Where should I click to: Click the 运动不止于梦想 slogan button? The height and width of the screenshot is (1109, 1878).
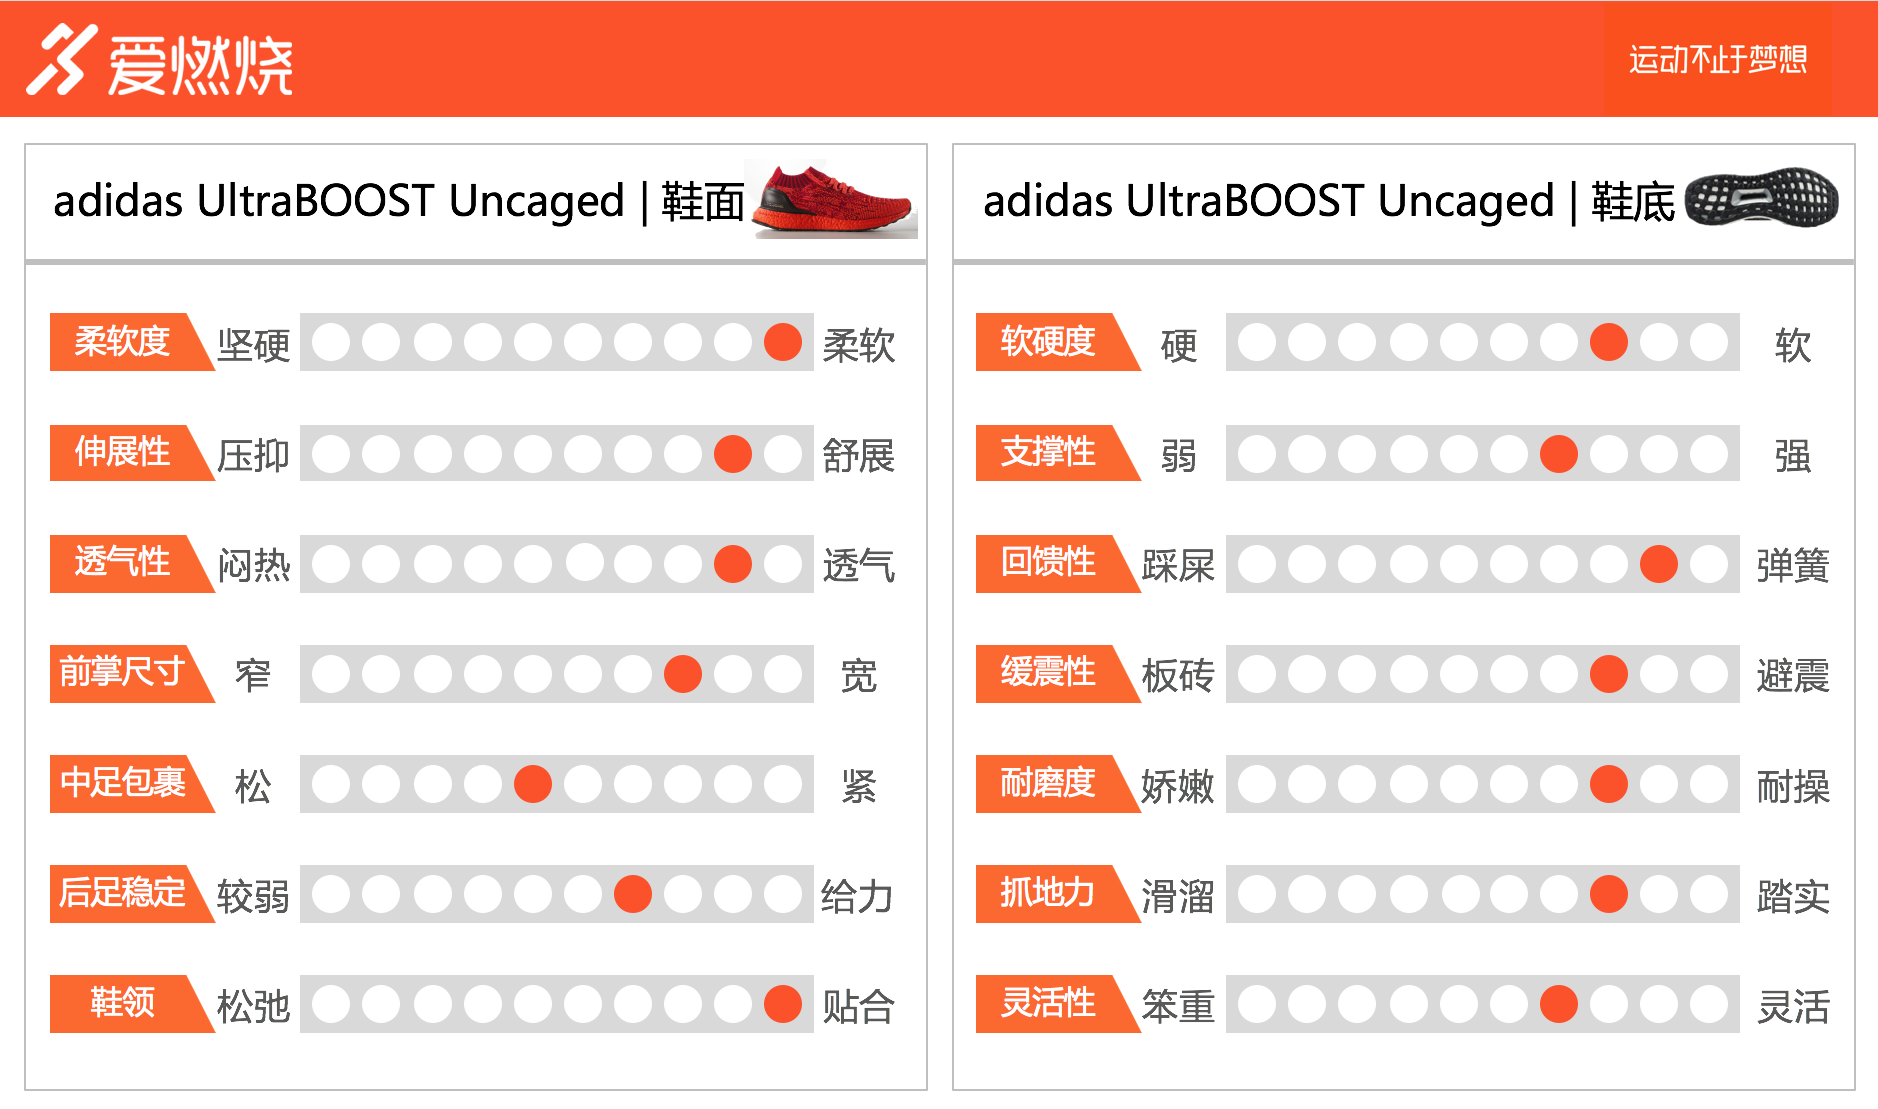(1718, 59)
